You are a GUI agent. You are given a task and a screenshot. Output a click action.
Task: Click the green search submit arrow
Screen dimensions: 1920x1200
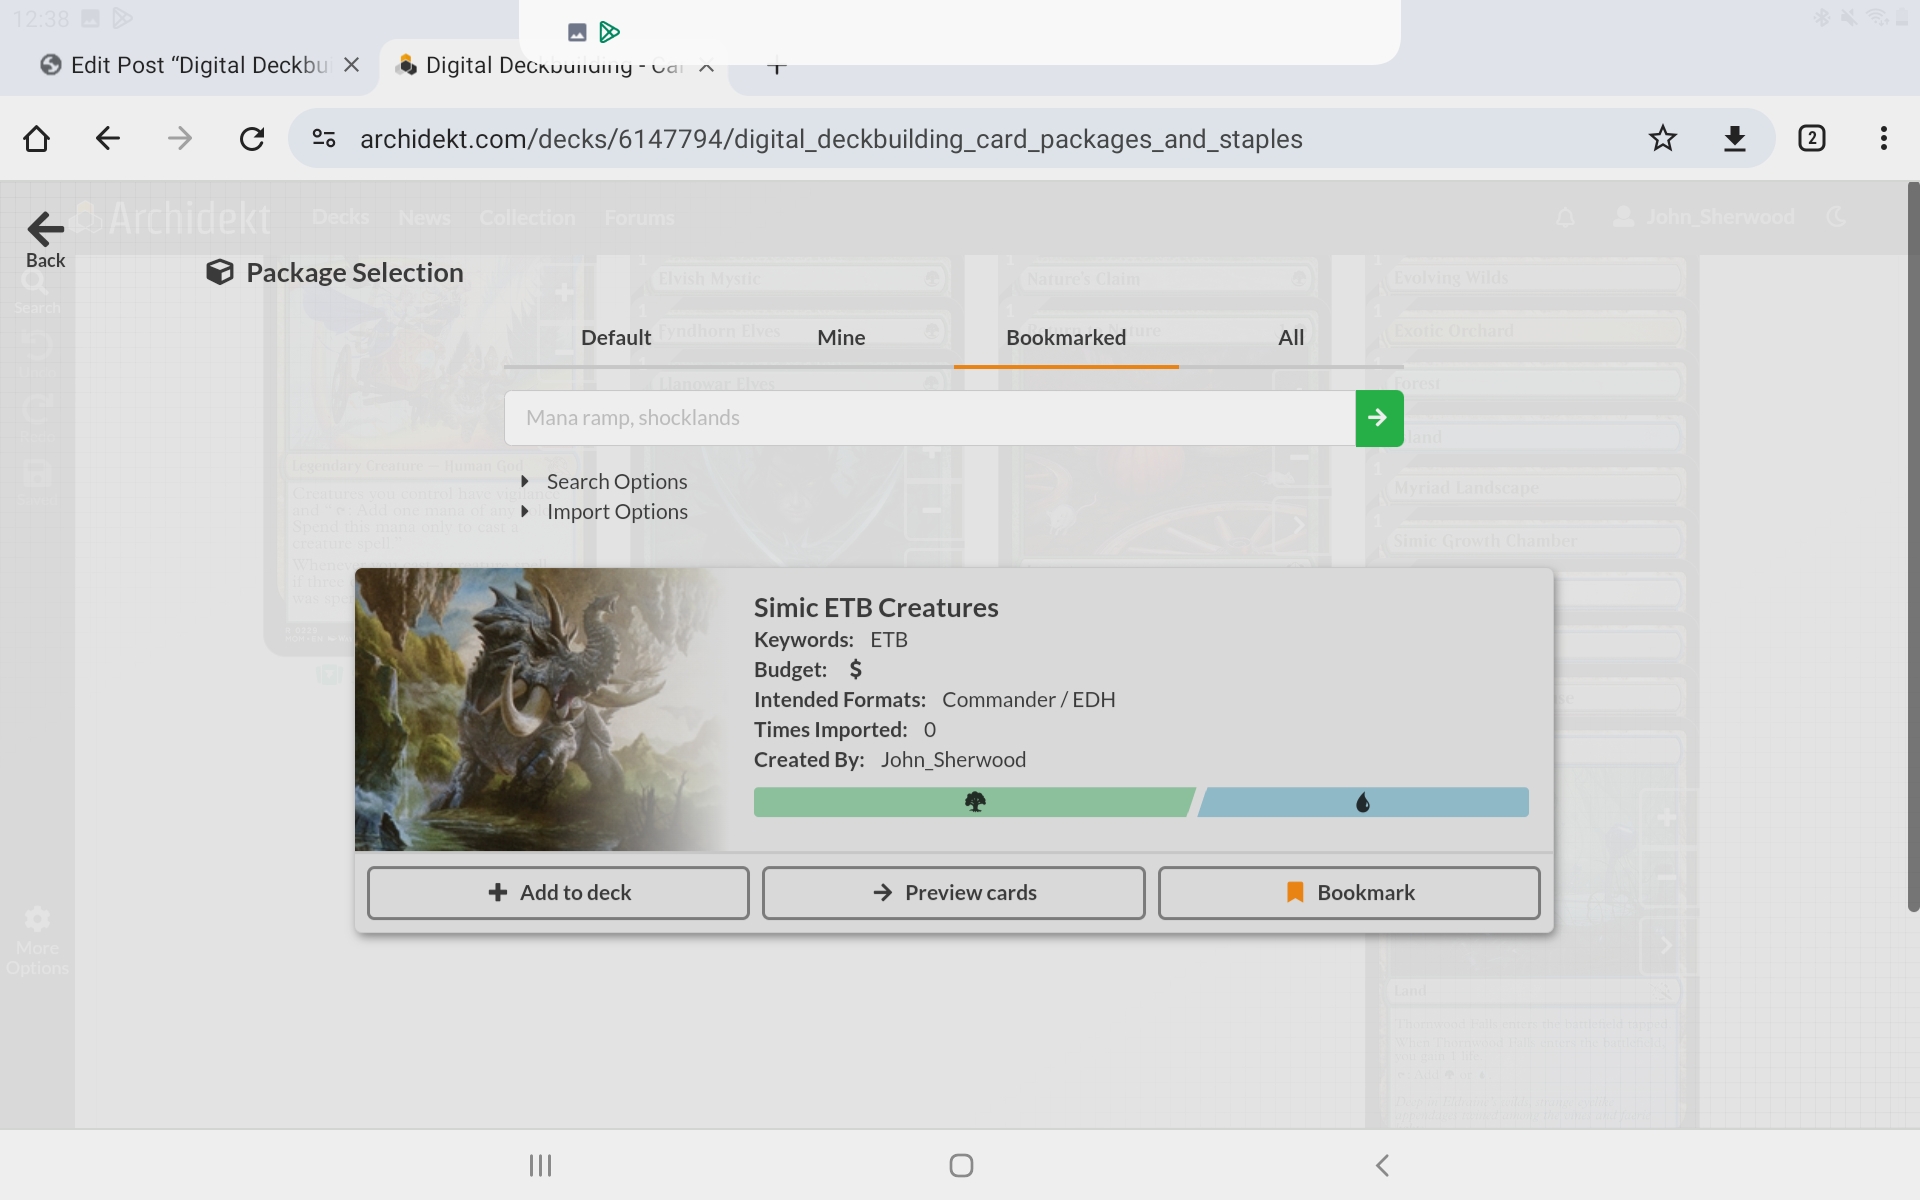(x=1379, y=418)
